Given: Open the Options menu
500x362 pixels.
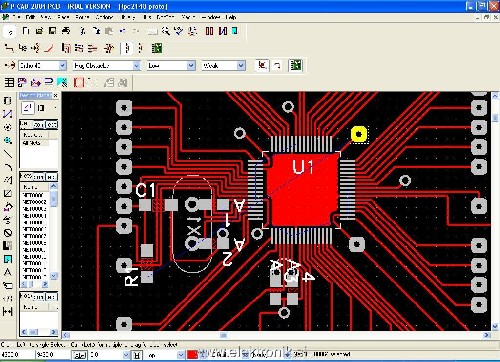Looking at the screenshot, I should click(x=104, y=17).
